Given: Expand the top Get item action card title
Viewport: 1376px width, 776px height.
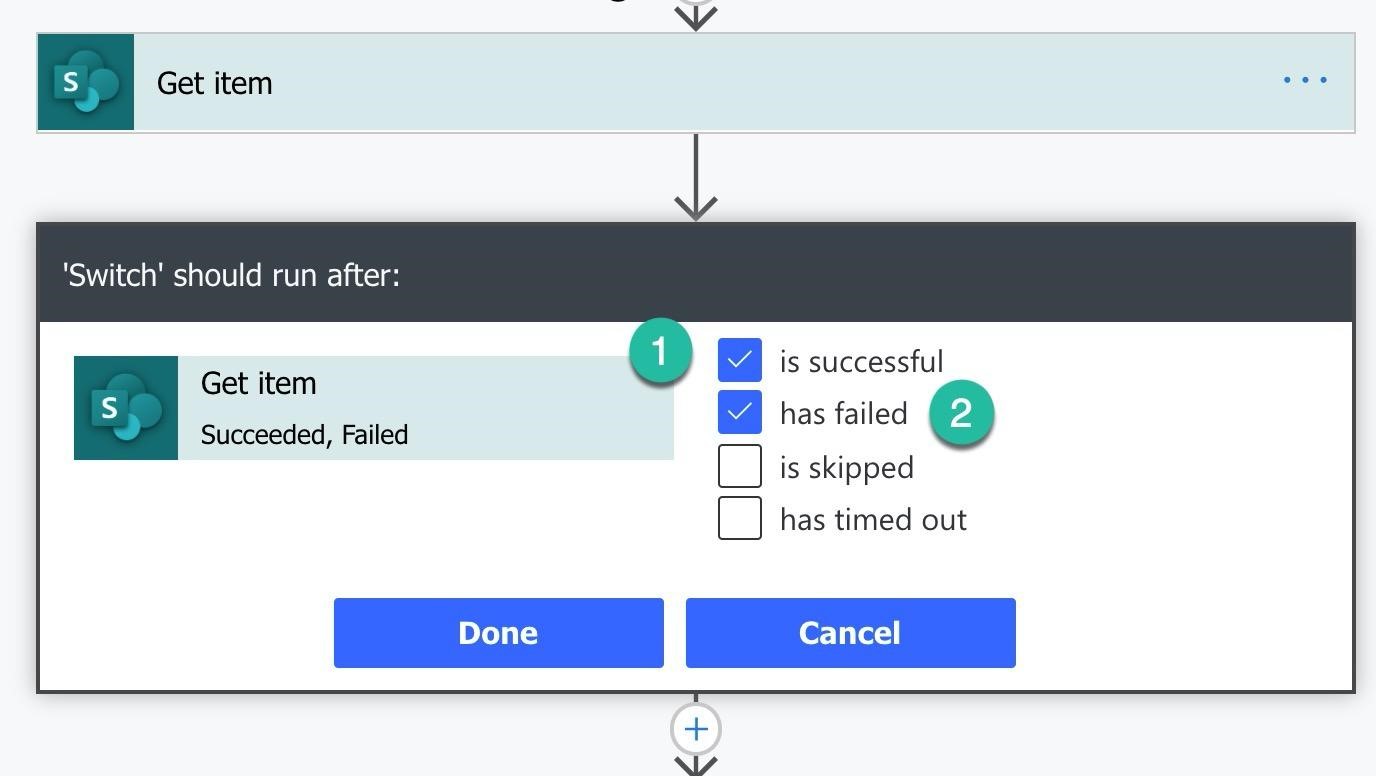Looking at the screenshot, I should (x=214, y=83).
